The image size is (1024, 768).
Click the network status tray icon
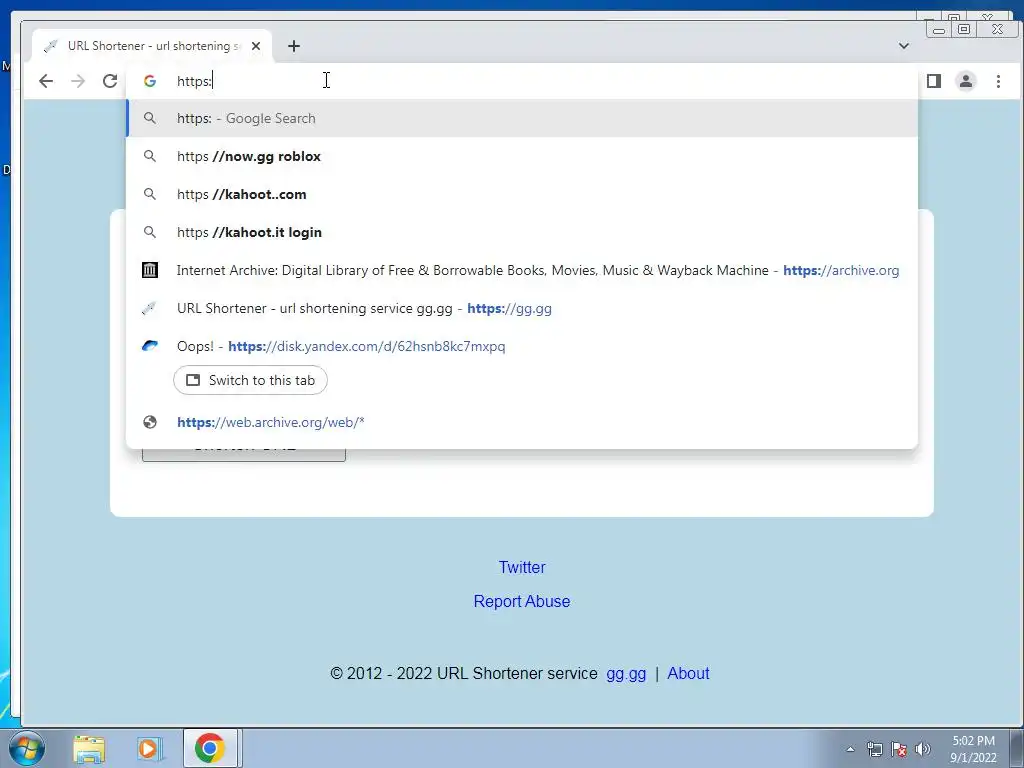point(874,749)
